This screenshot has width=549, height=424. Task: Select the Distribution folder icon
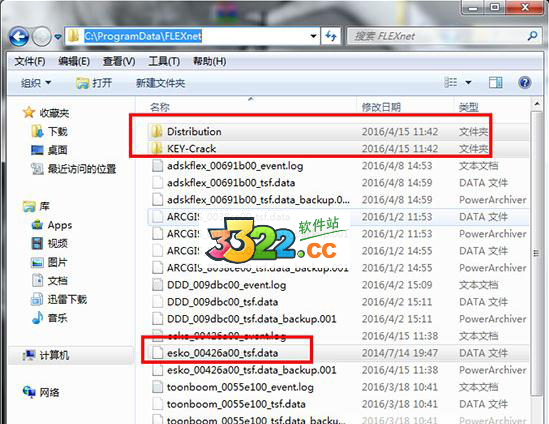click(156, 132)
